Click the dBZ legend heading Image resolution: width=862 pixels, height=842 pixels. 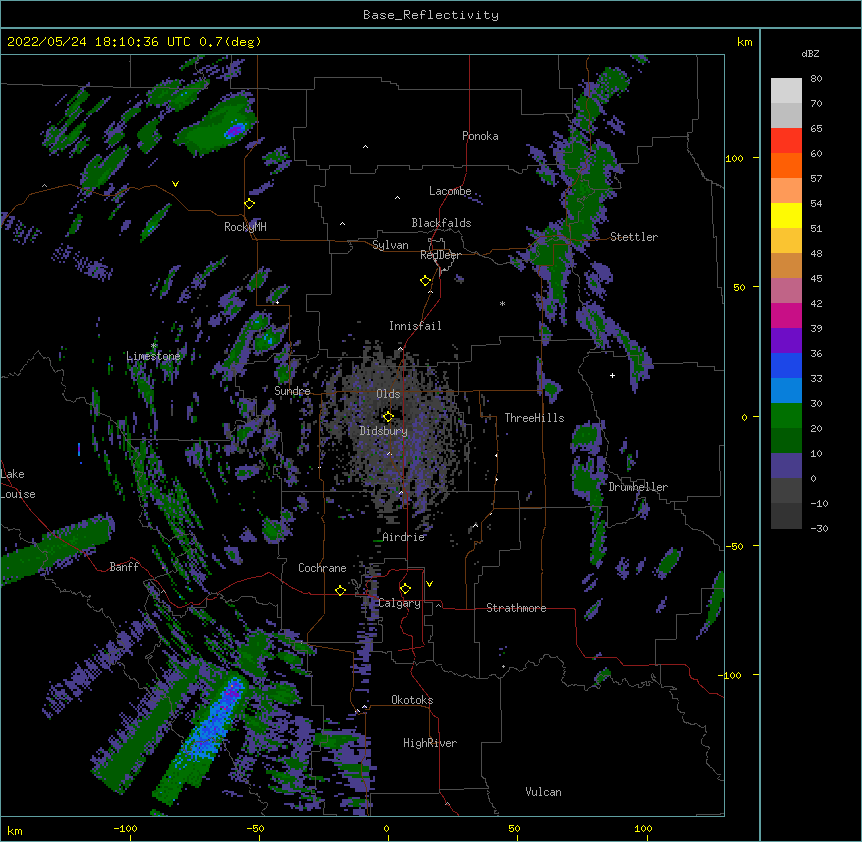(810, 53)
